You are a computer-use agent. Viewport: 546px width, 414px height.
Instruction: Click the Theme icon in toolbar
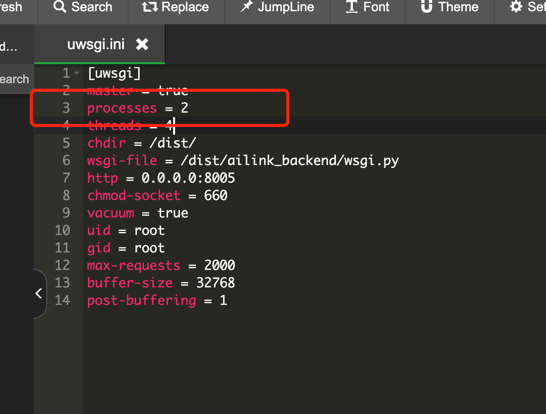click(x=427, y=6)
